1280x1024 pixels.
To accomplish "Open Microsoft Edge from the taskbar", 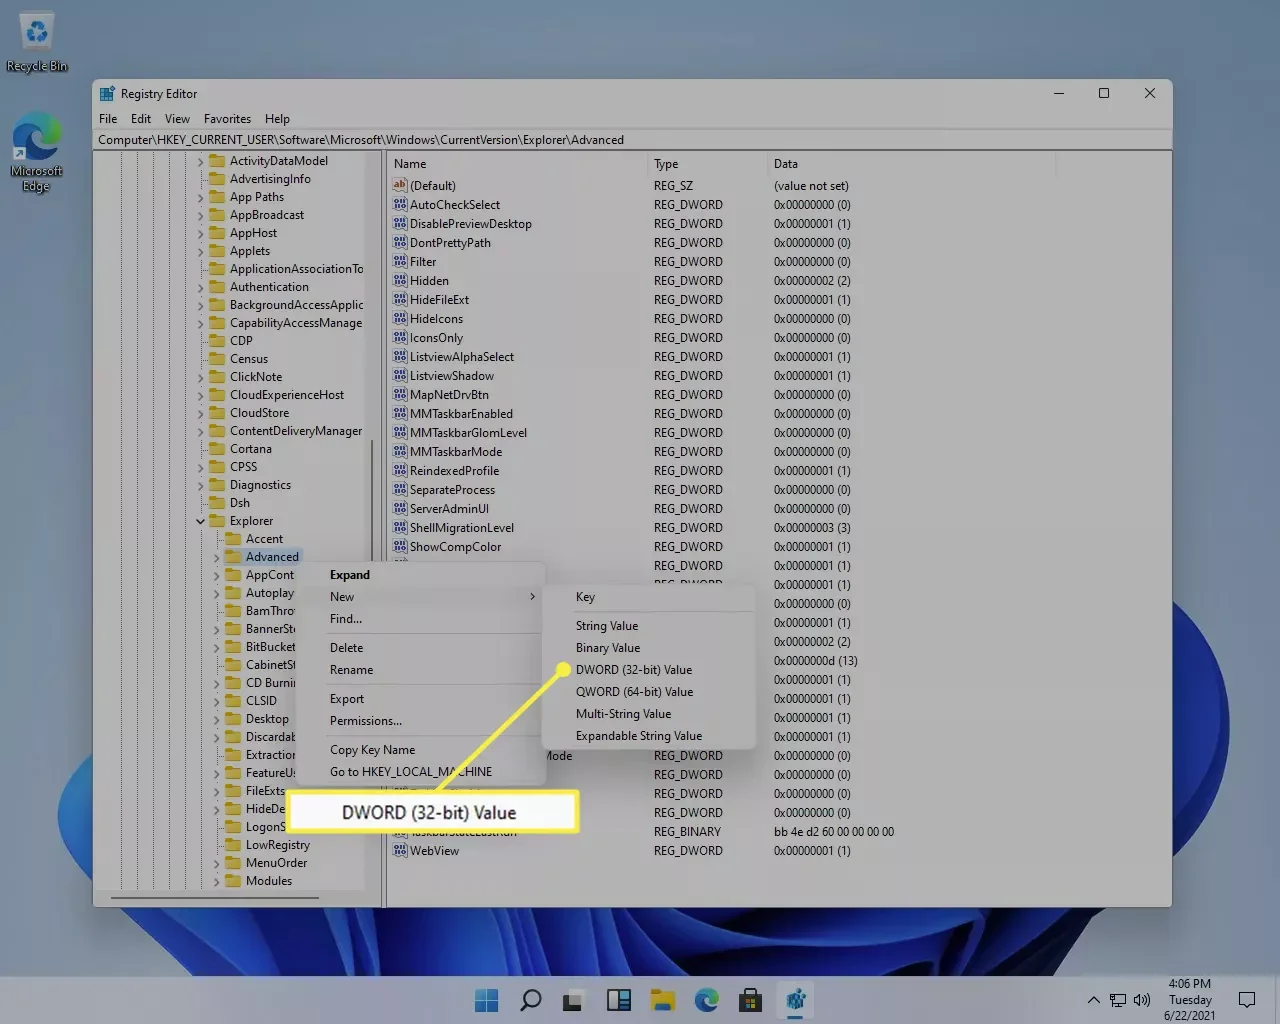I will coord(707,1000).
